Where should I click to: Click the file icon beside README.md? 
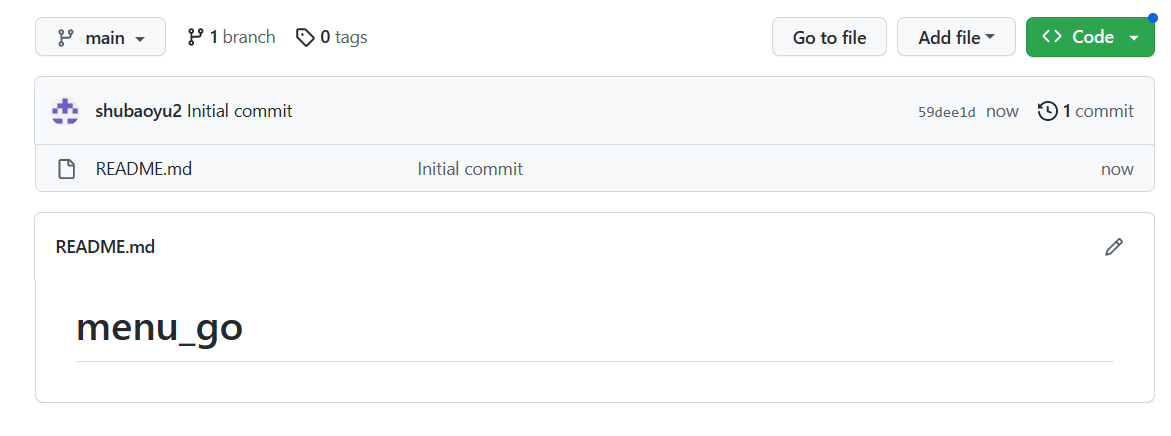pyautogui.click(x=66, y=169)
